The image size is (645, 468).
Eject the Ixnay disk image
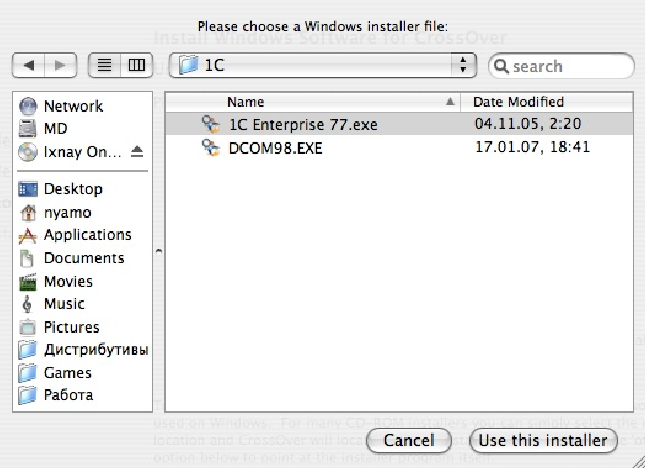click(137, 152)
